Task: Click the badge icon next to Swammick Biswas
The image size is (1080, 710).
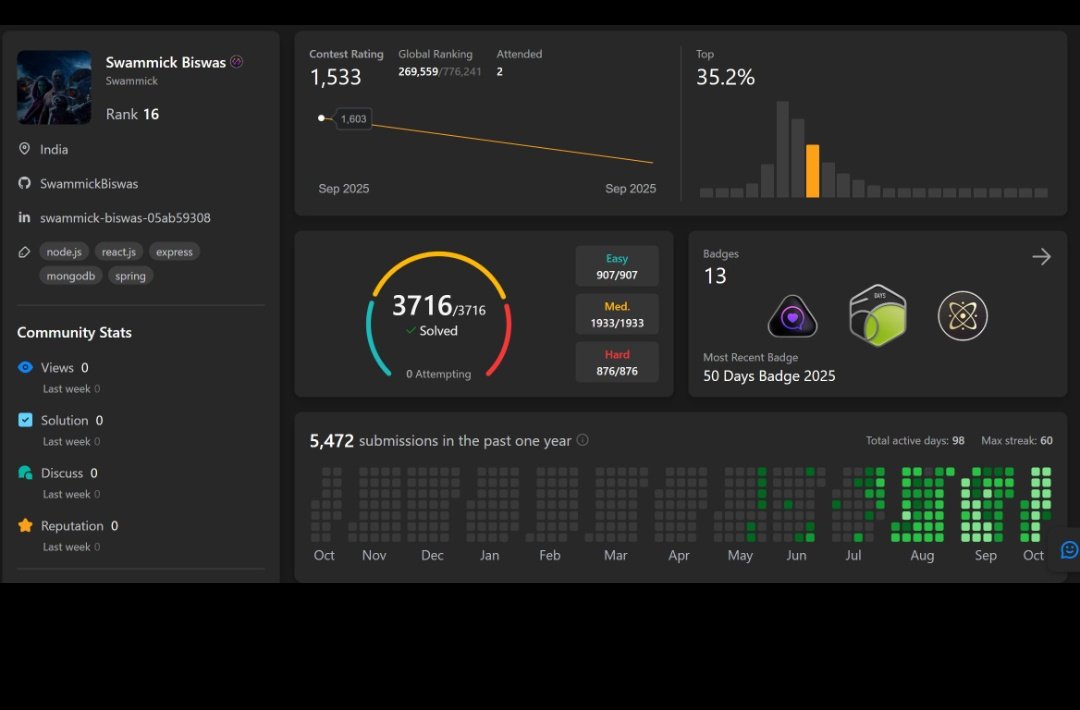Action: [237, 62]
